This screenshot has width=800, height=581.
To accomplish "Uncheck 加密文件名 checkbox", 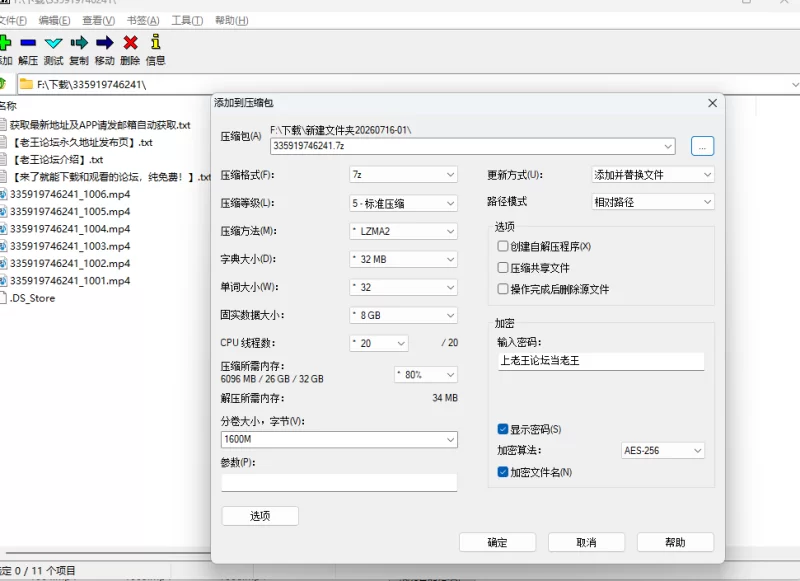I will [503, 472].
